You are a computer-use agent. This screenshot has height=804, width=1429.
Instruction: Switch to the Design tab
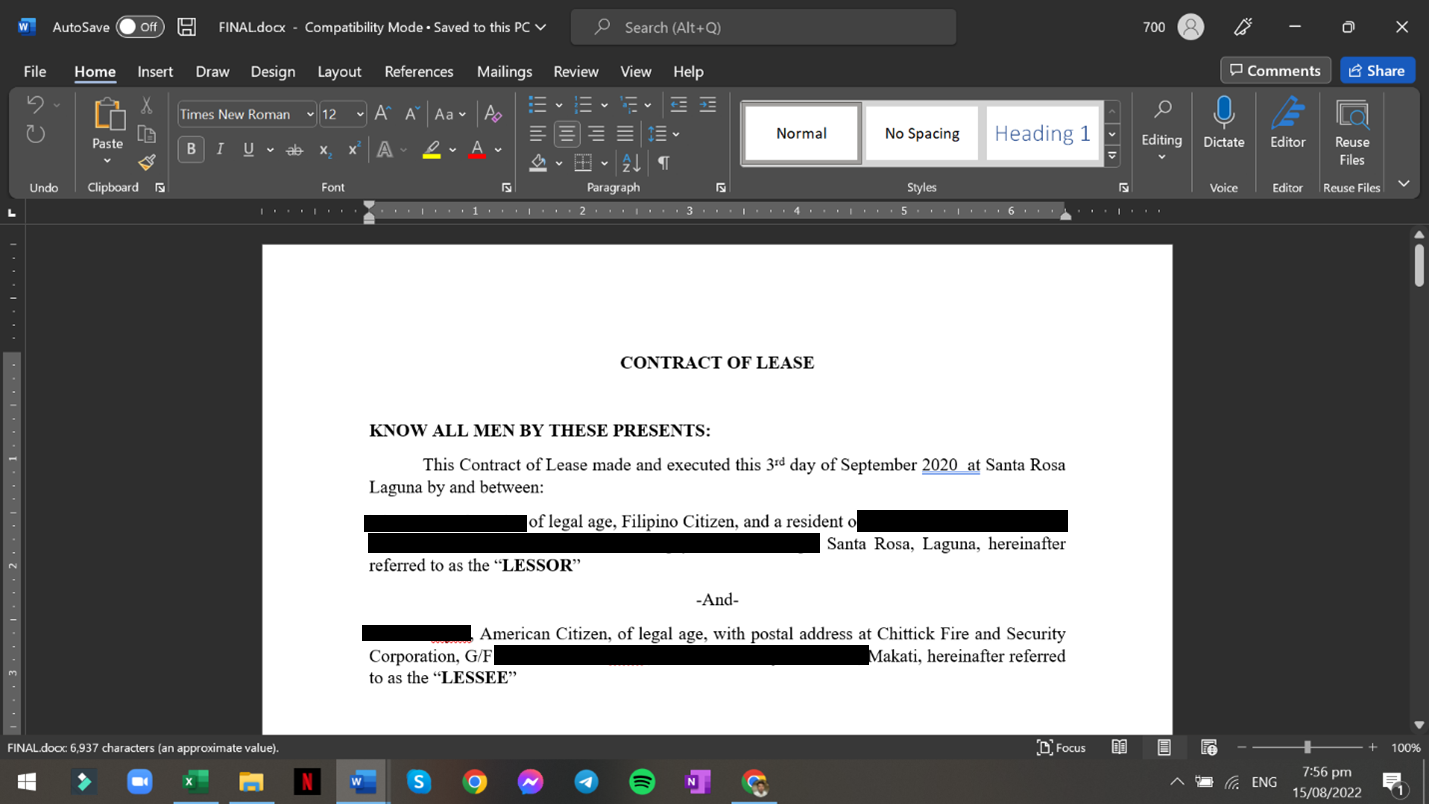coord(273,71)
